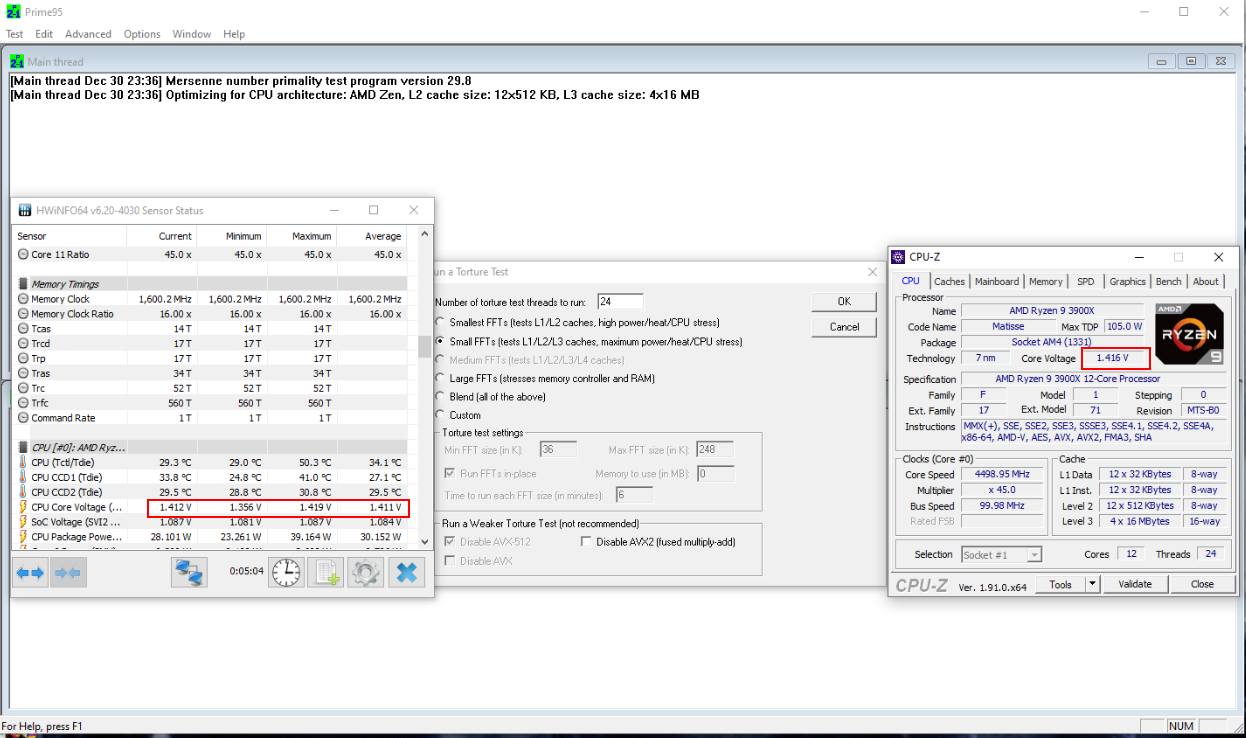Click the Command Rate row icon
Viewport: 1246px width, 738px height.
coord(23,418)
